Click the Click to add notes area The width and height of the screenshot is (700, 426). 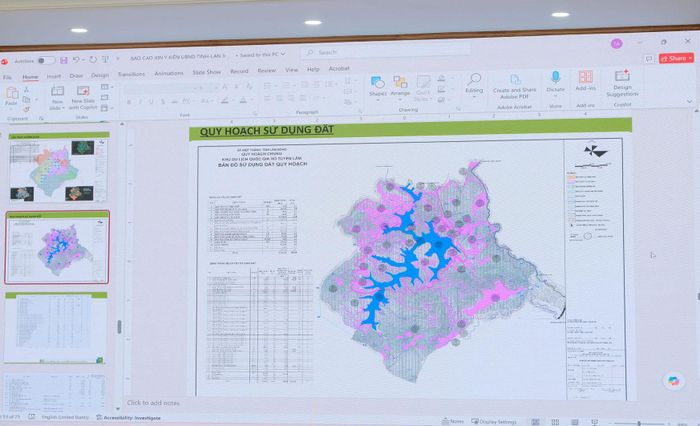click(153, 403)
